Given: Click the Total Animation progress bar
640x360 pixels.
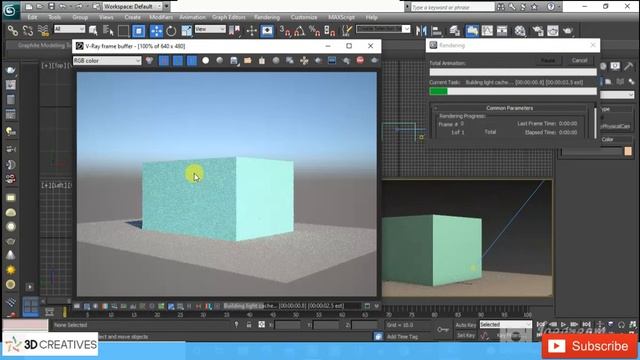Looking at the screenshot, I should pos(513,72).
